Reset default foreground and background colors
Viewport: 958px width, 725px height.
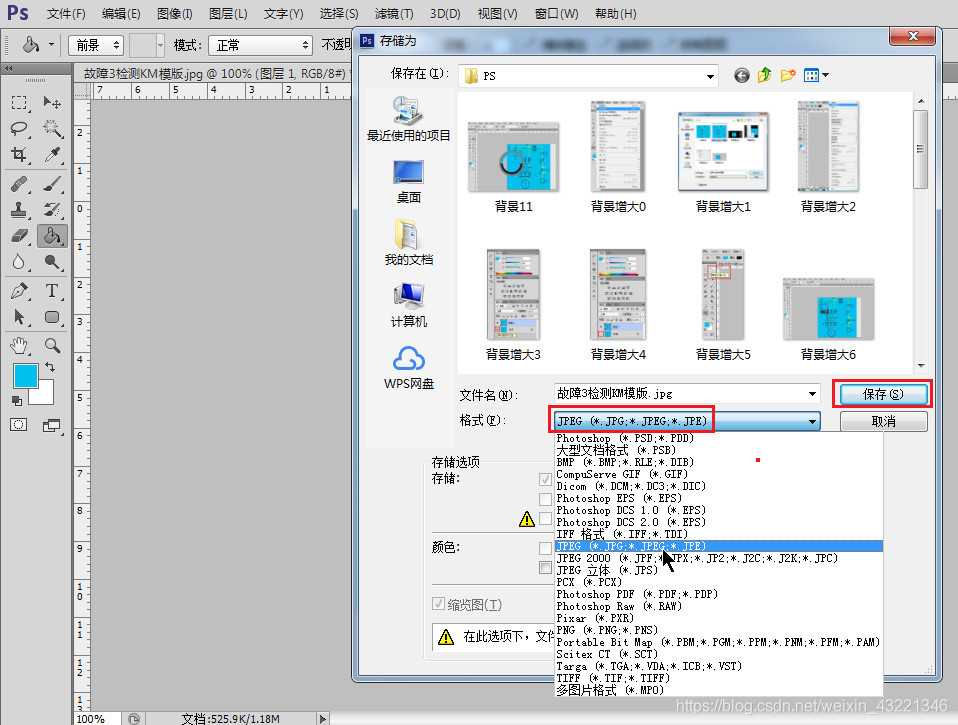pyautogui.click(x=17, y=401)
